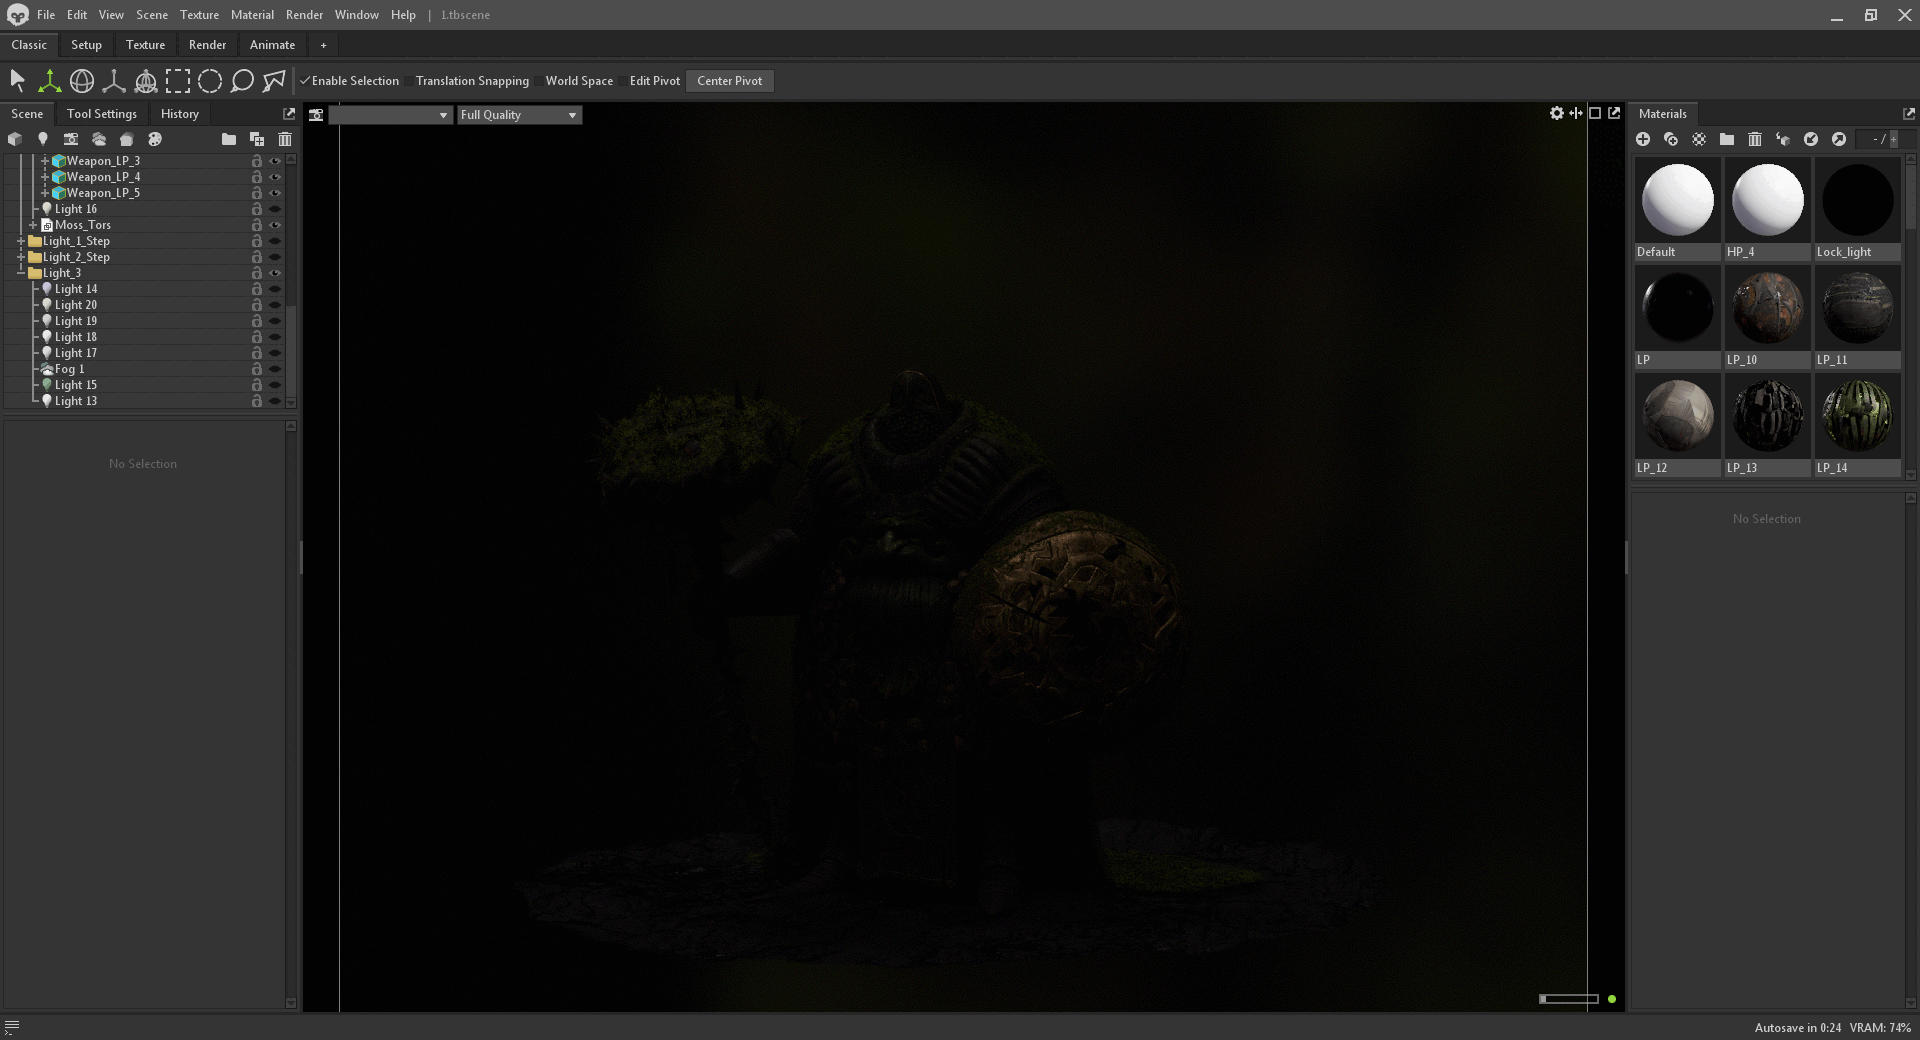This screenshot has height=1040, width=1920.
Task: Delete selected material via the trash icon
Action: point(1754,139)
